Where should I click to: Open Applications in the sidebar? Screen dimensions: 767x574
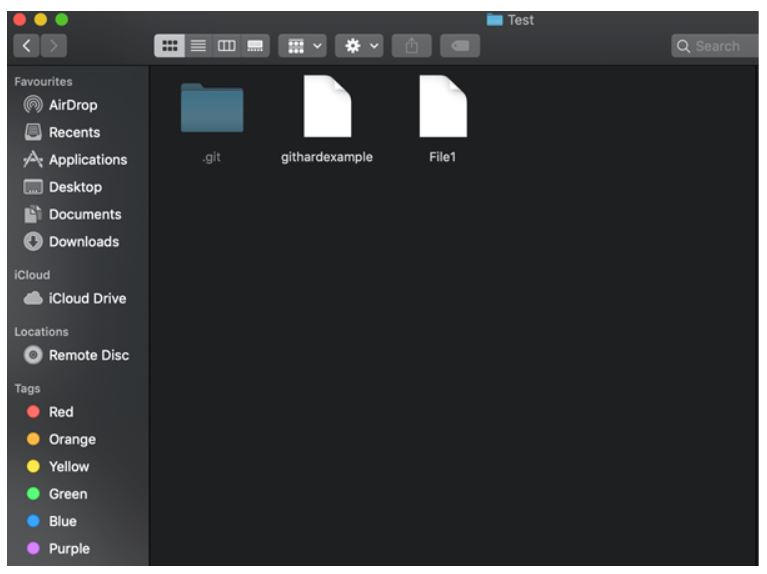click(75, 160)
